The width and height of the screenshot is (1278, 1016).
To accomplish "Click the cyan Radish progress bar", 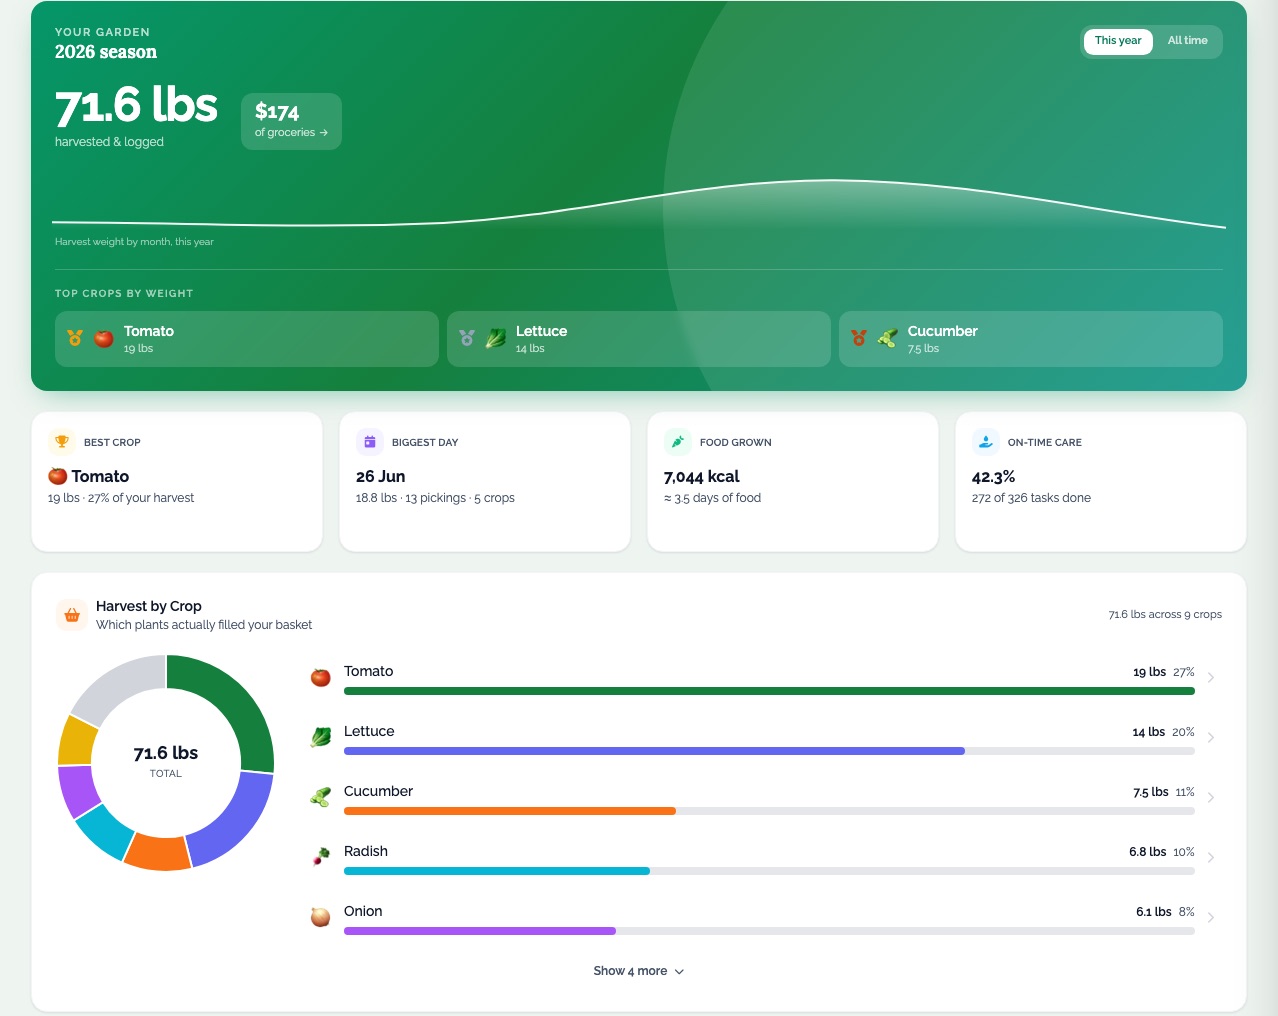I will click(497, 871).
